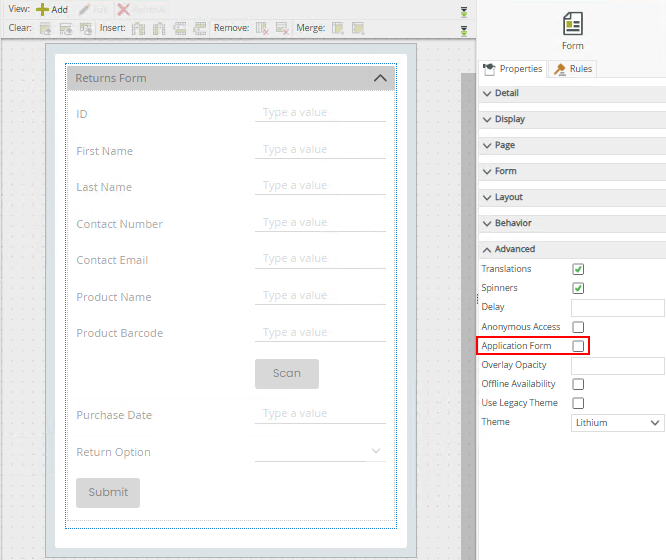Click the second Insert column icon
The height and width of the screenshot is (560, 666).
pyautogui.click(x=159, y=28)
